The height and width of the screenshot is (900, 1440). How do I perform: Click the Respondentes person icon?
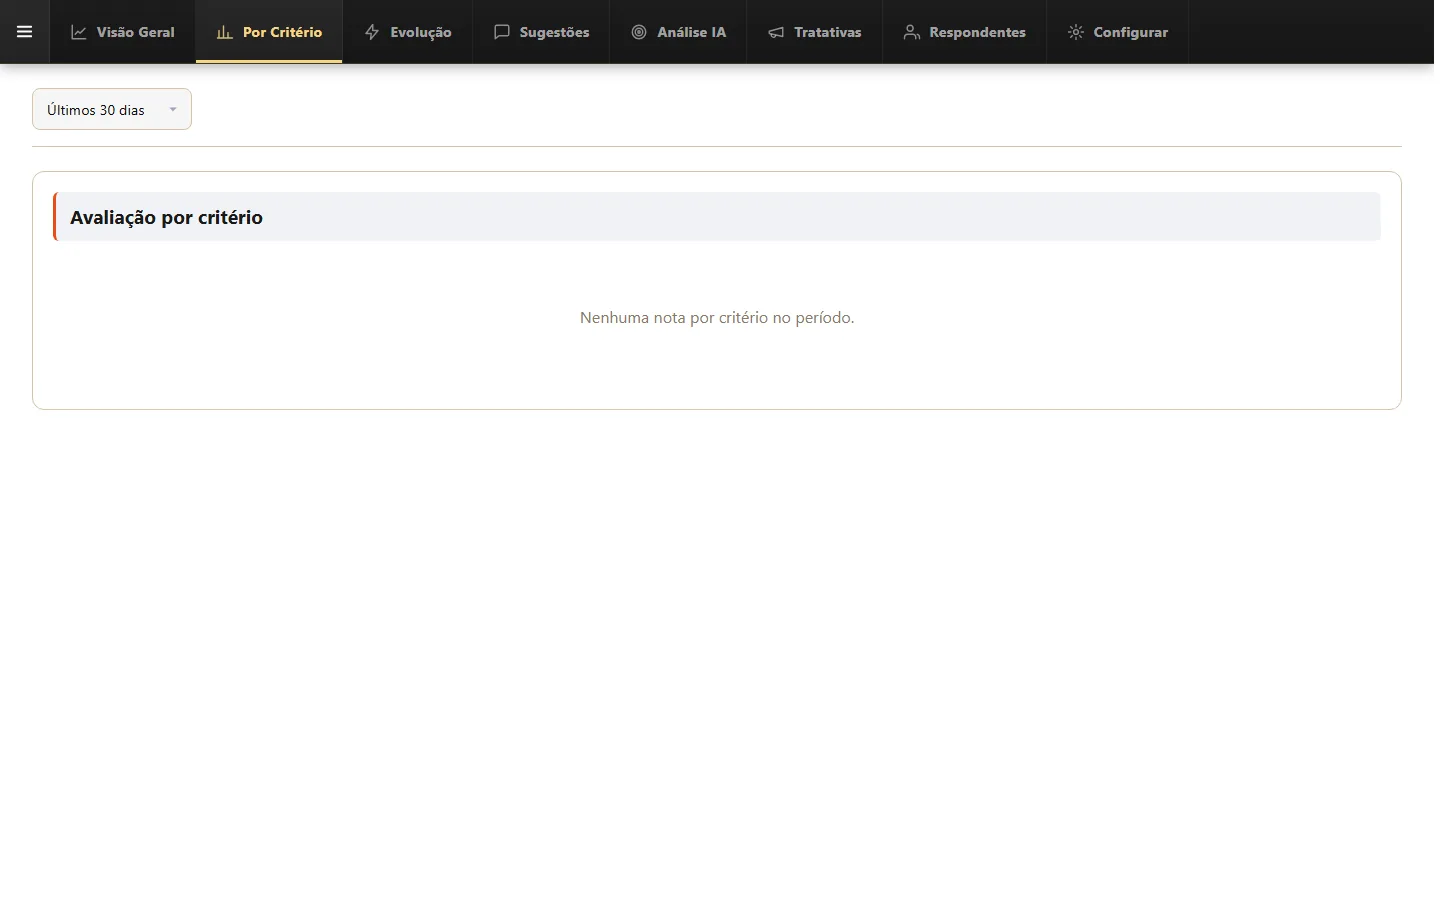(x=911, y=32)
